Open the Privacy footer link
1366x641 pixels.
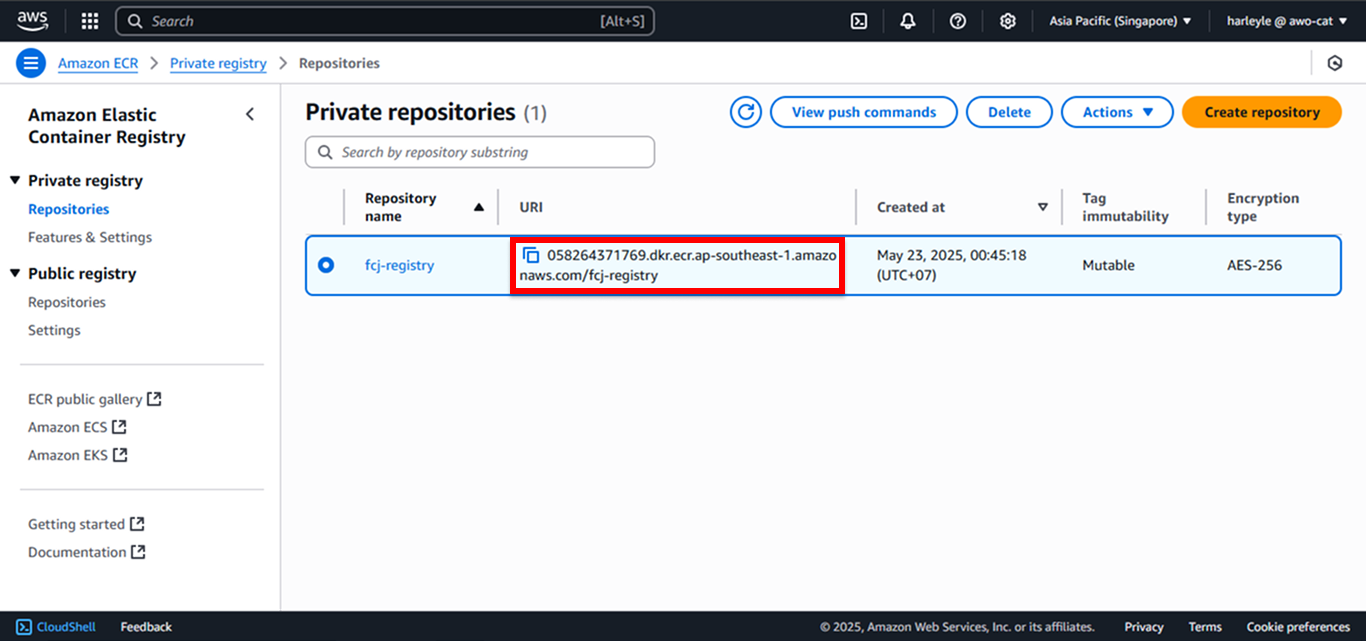pyautogui.click(x=1144, y=627)
